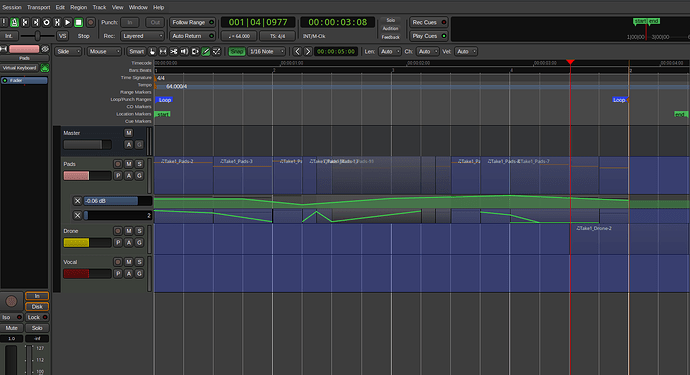
Task: Select the Internal Edit tool
Action: pyautogui.click(x=217, y=51)
